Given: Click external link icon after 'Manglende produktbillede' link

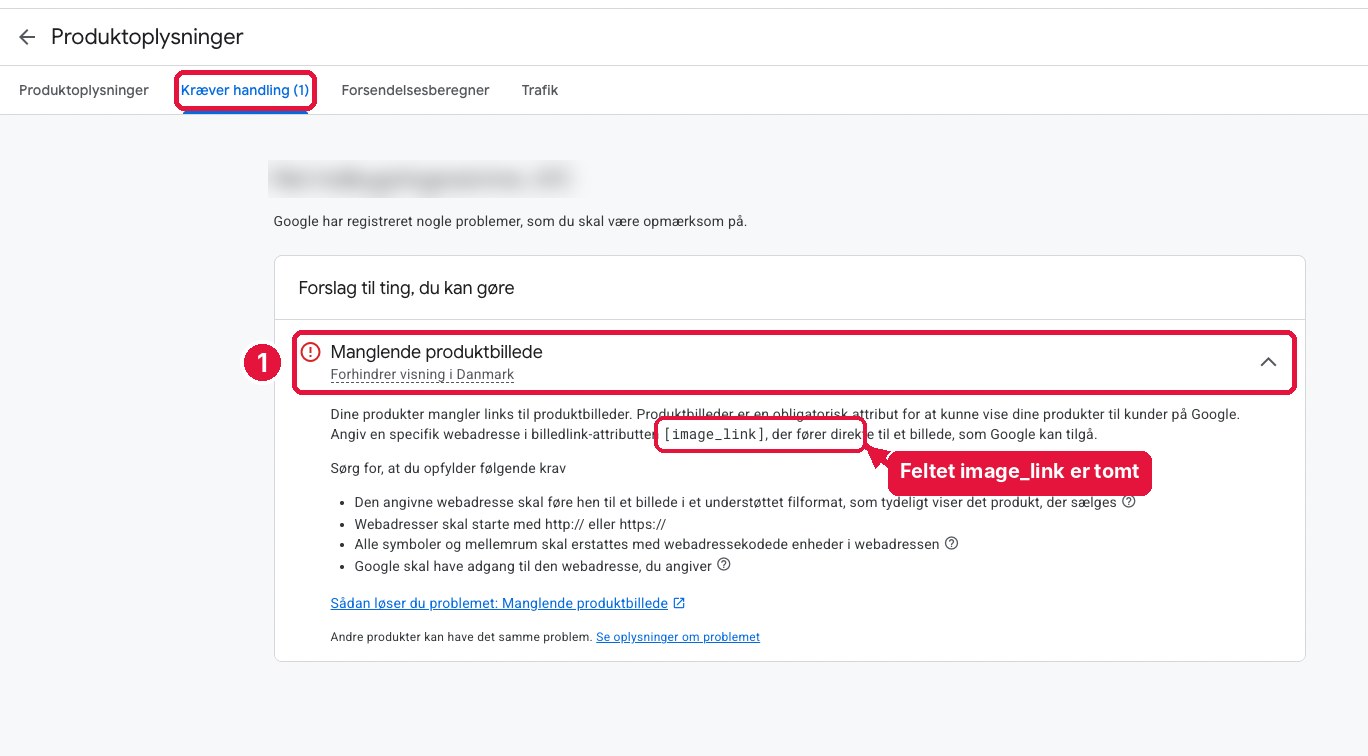Looking at the screenshot, I should coord(679,603).
